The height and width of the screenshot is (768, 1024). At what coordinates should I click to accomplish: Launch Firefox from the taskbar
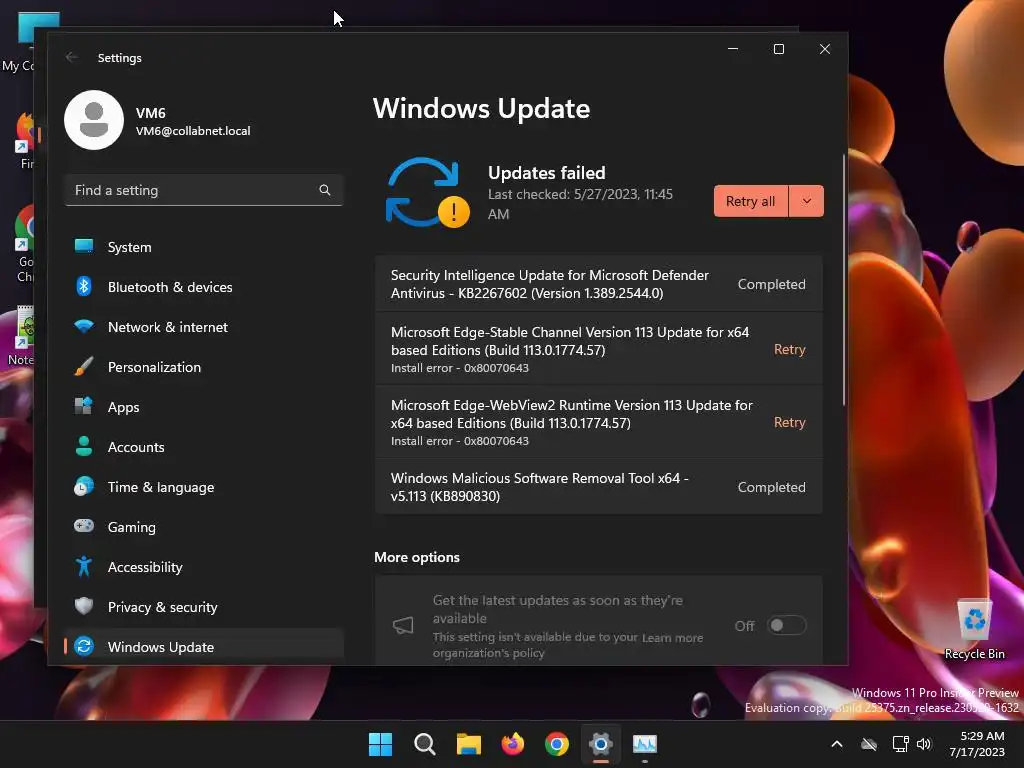tap(513, 744)
